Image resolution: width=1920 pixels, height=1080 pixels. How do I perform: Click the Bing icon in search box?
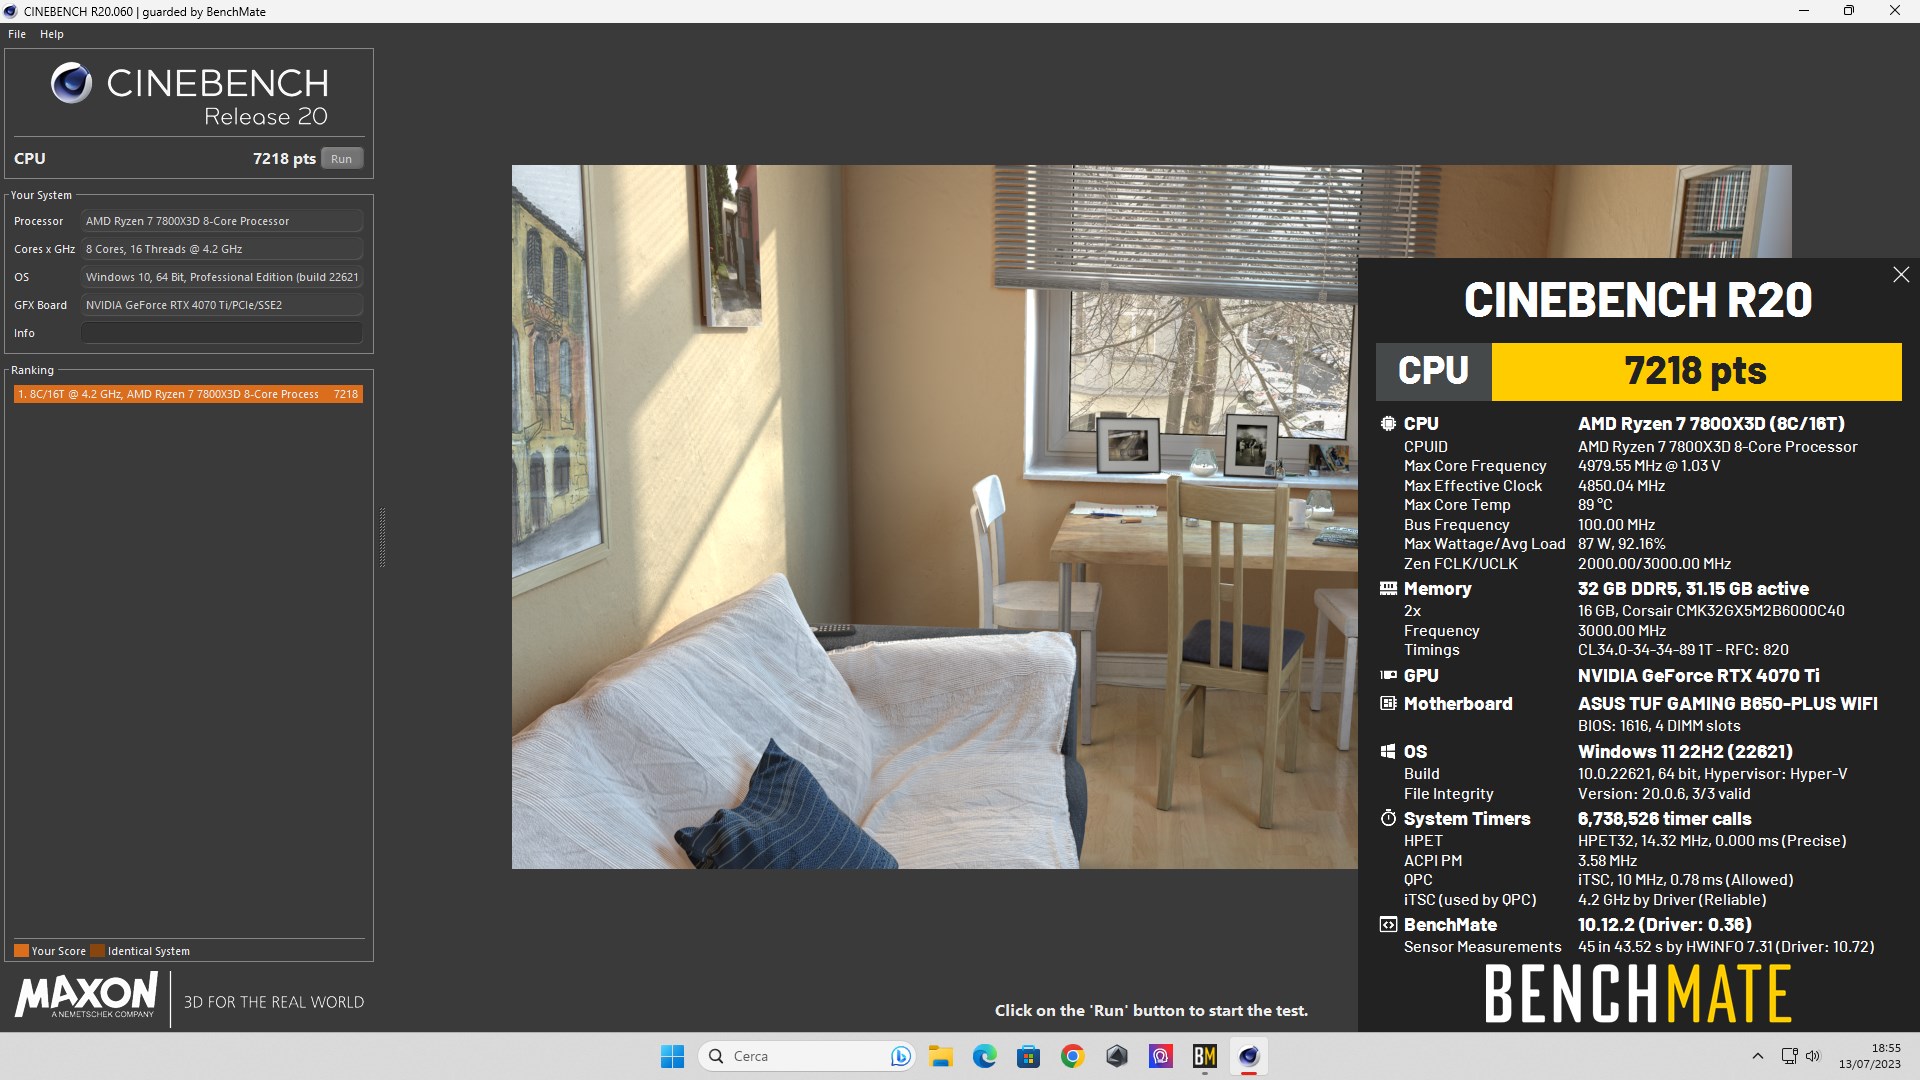click(x=900, y=1056)
